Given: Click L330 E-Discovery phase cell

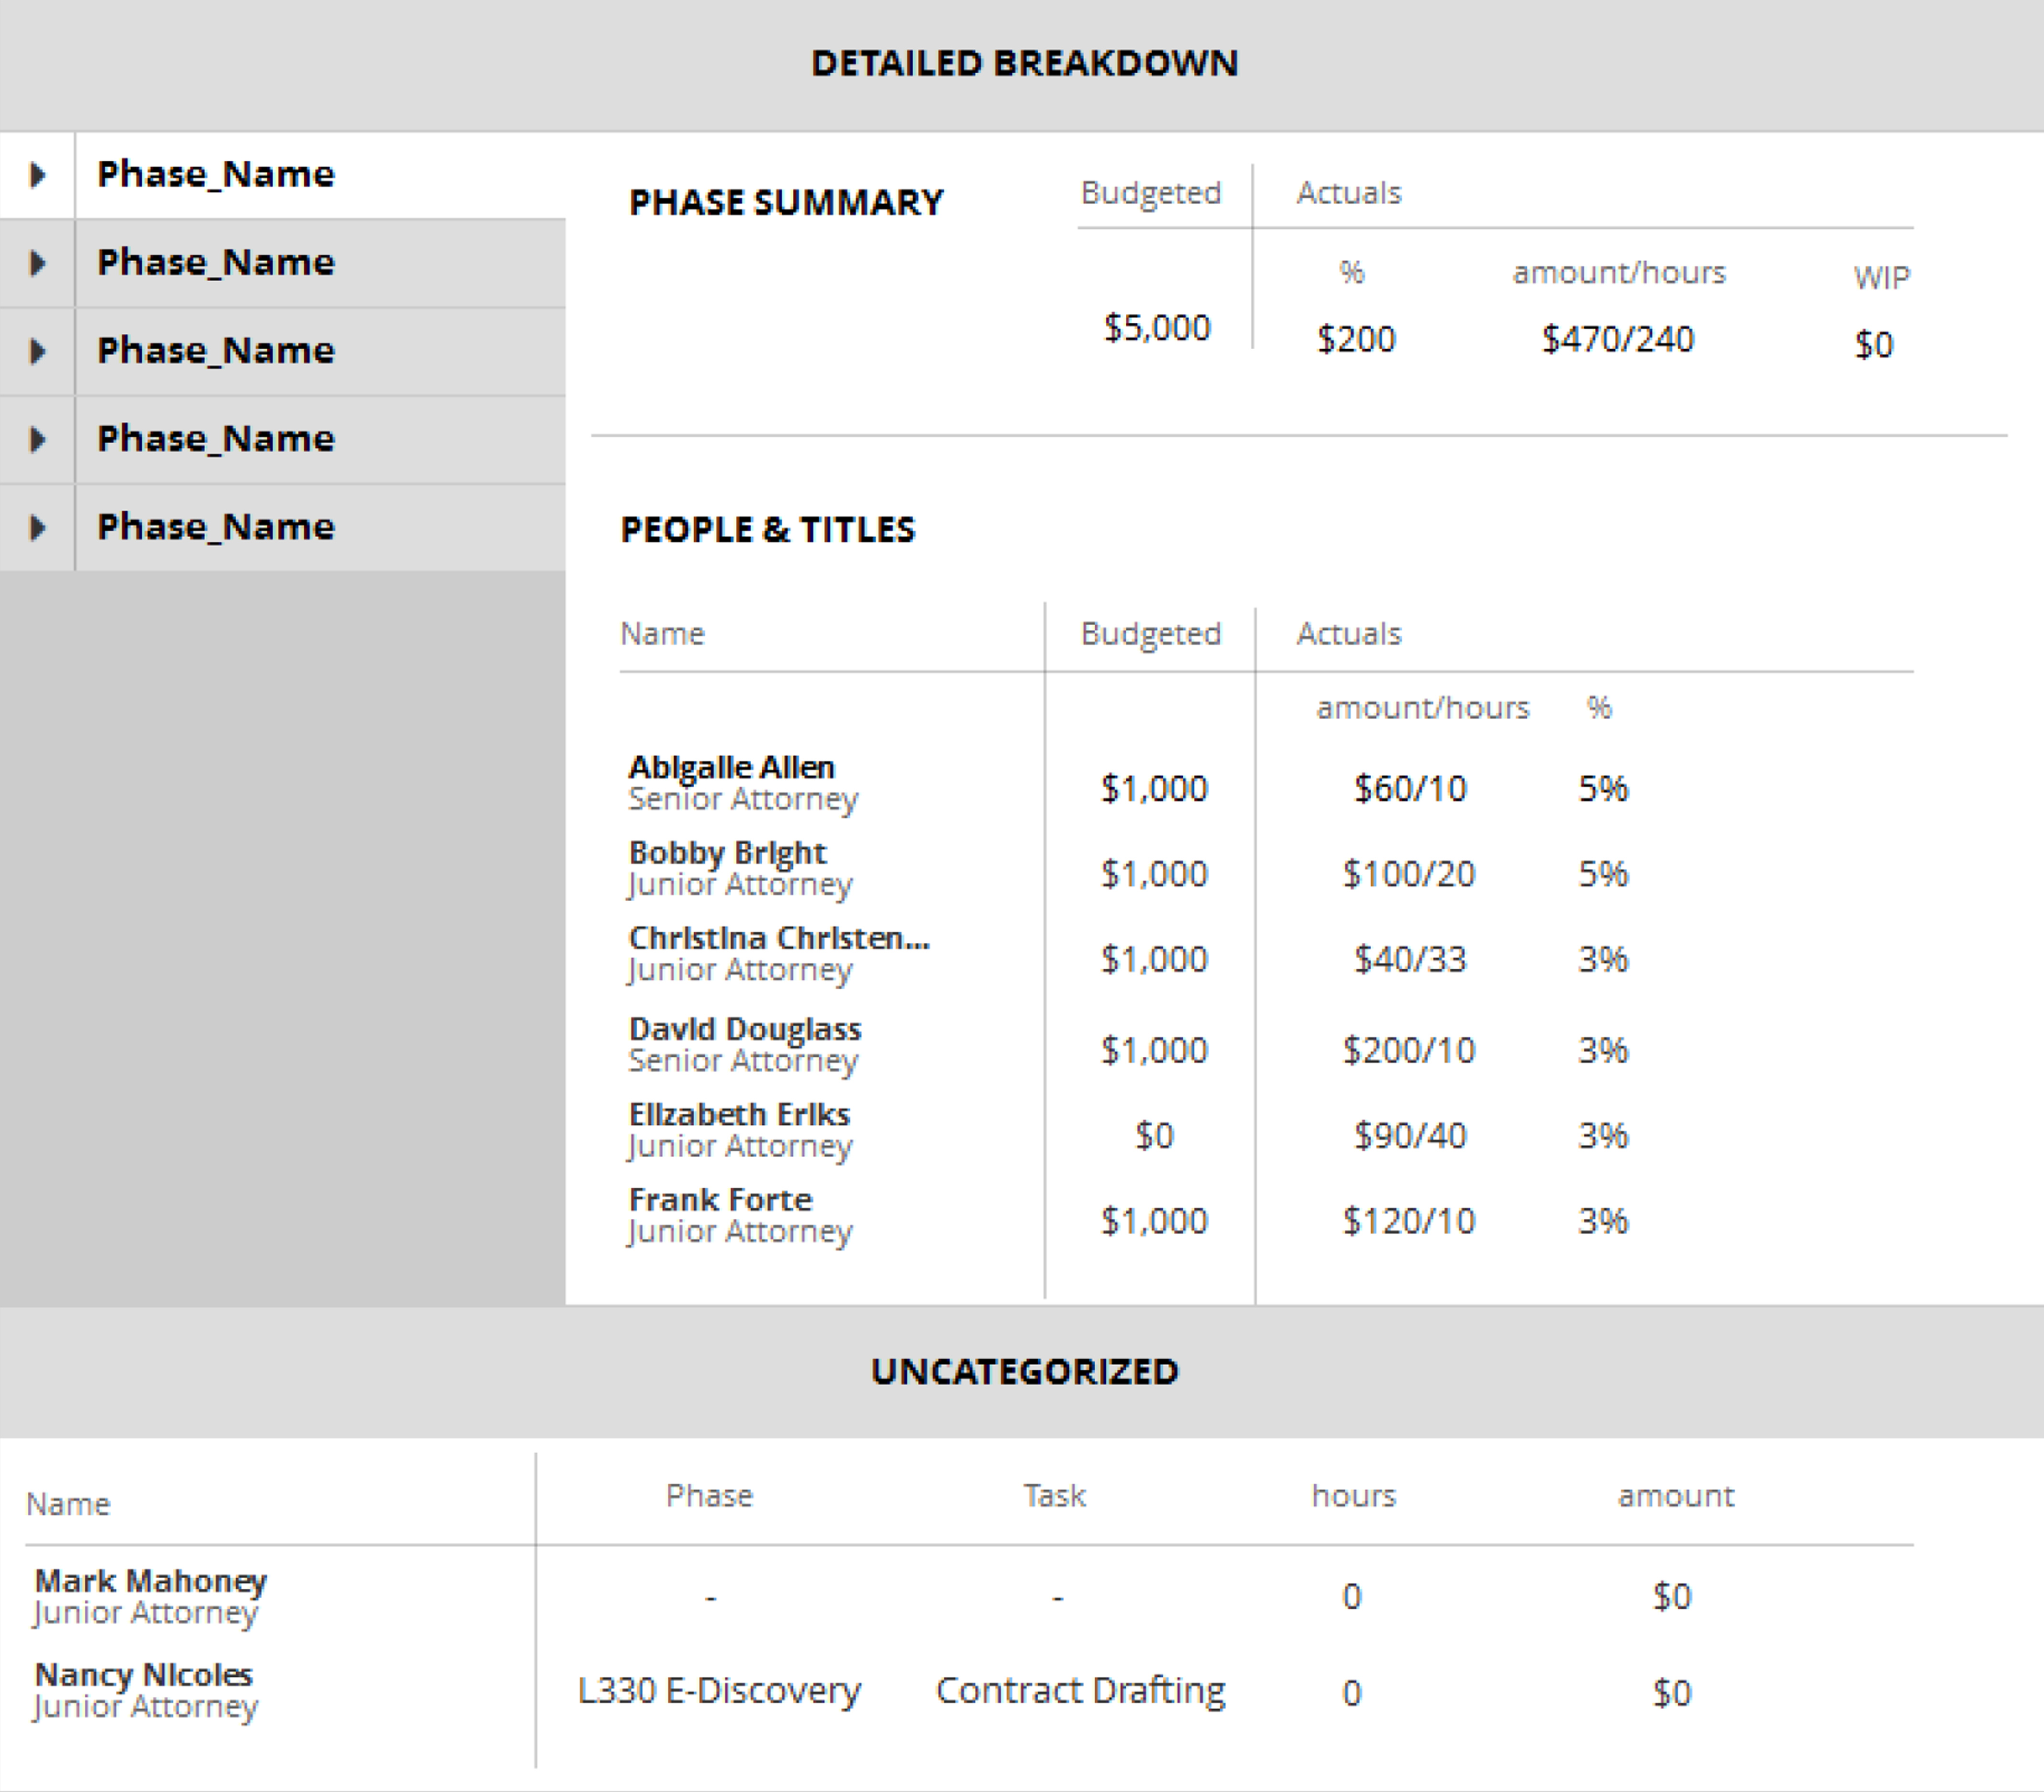Looking at the screenshot, I should [719, 1691].
